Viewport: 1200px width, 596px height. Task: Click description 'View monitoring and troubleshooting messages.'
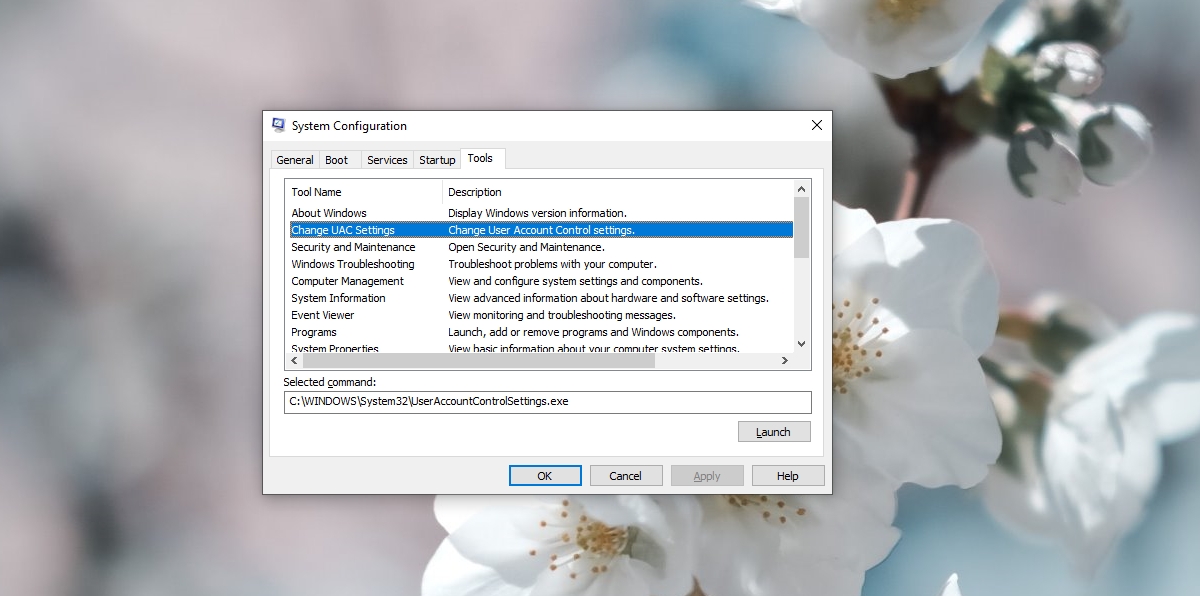562,315
